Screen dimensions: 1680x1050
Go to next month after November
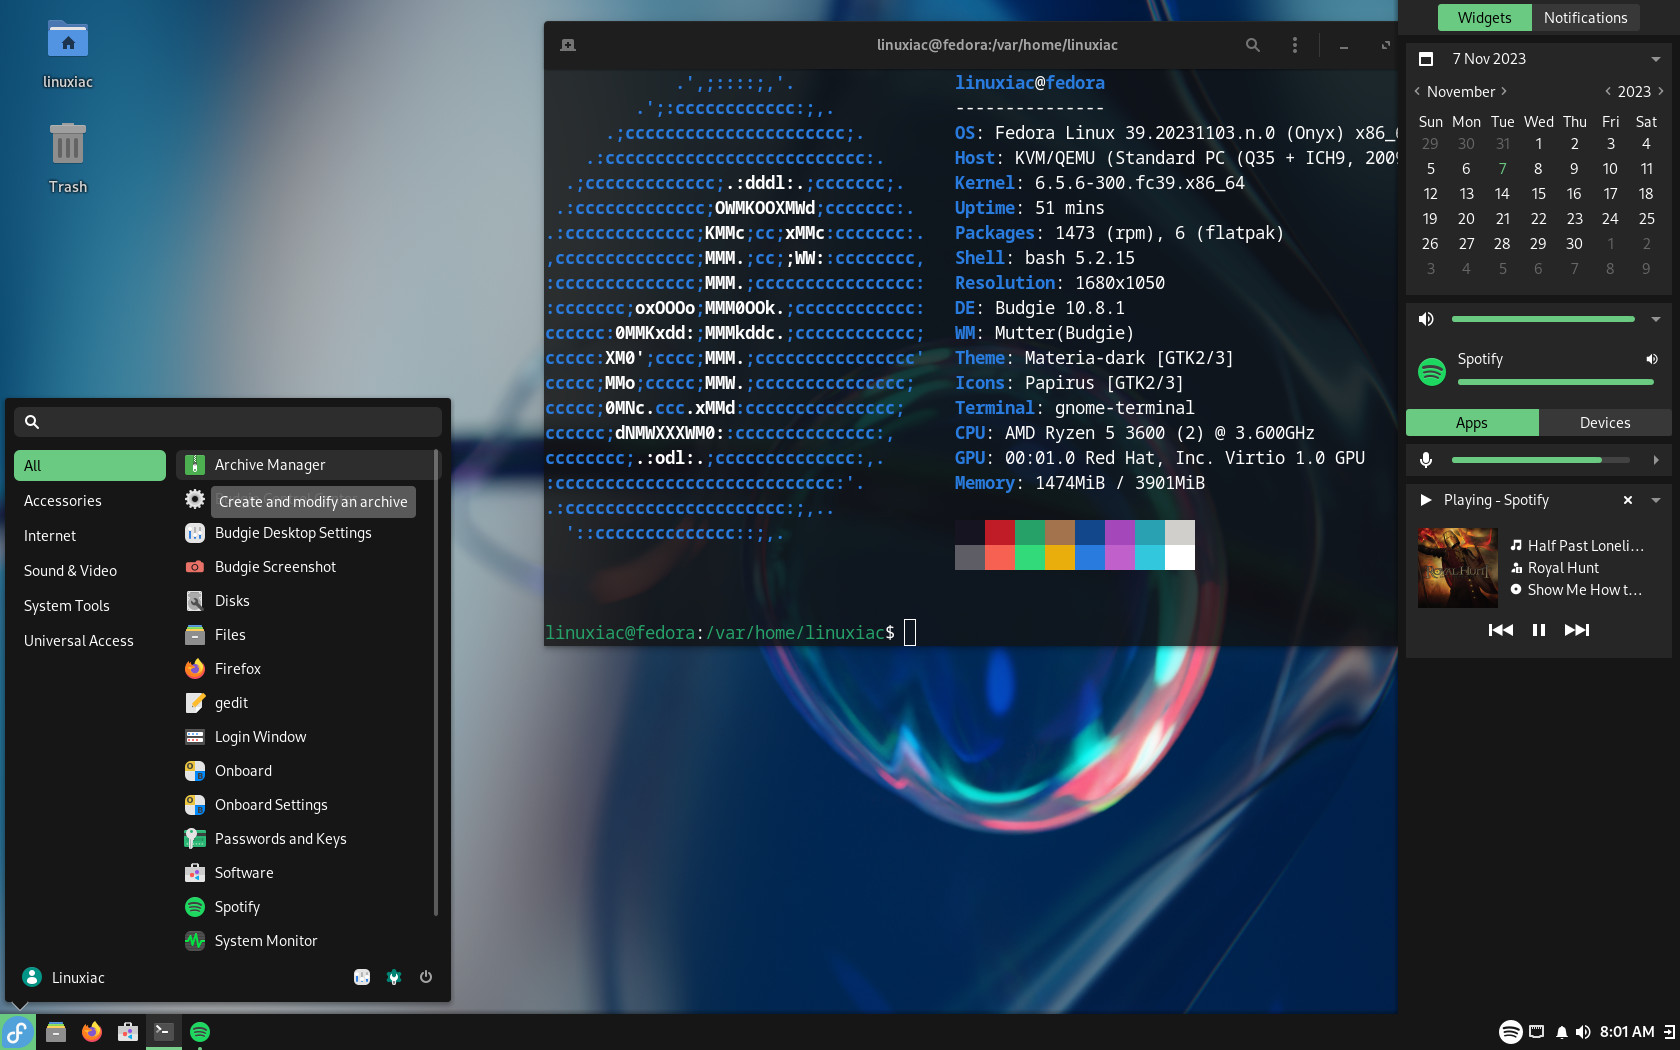coord(1503,91)
